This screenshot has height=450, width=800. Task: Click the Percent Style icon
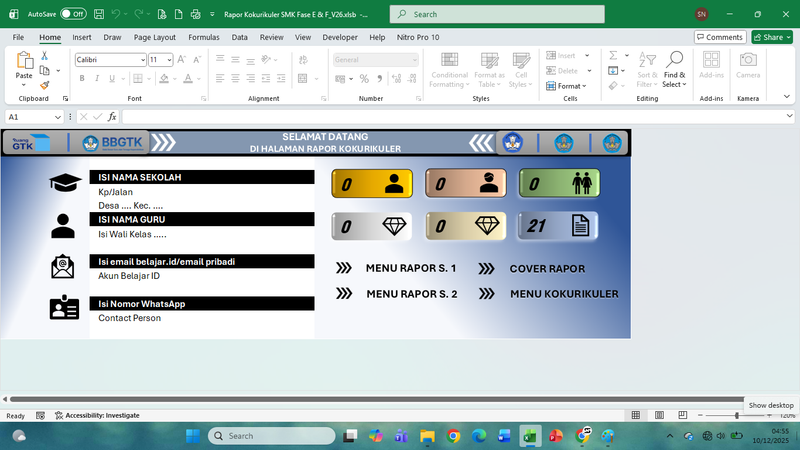pyautogui.click(x=364, y=79)
